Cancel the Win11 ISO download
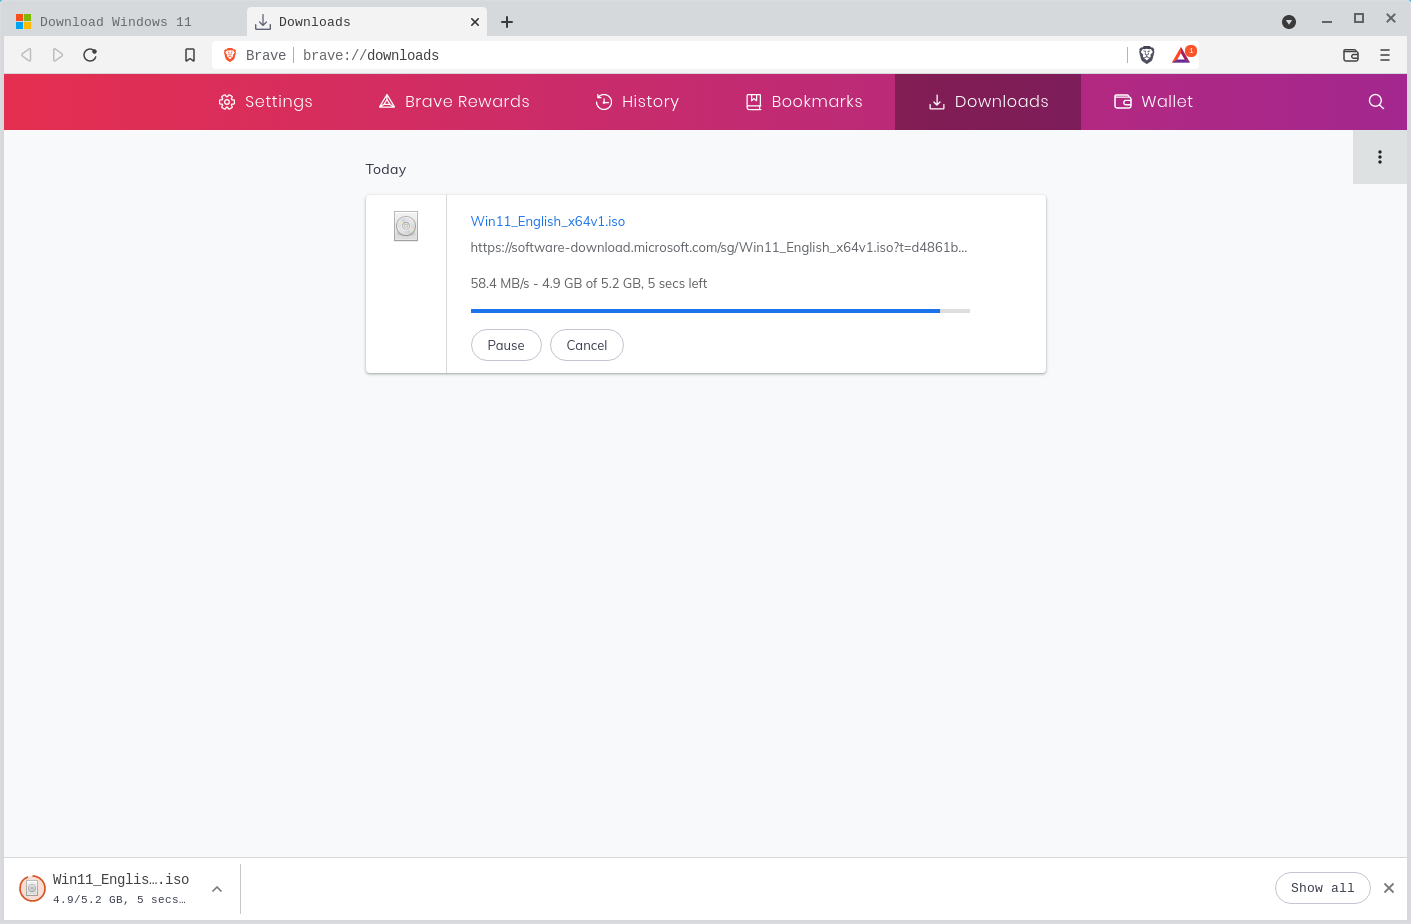The image size is (1411, 924). point(587,345)
